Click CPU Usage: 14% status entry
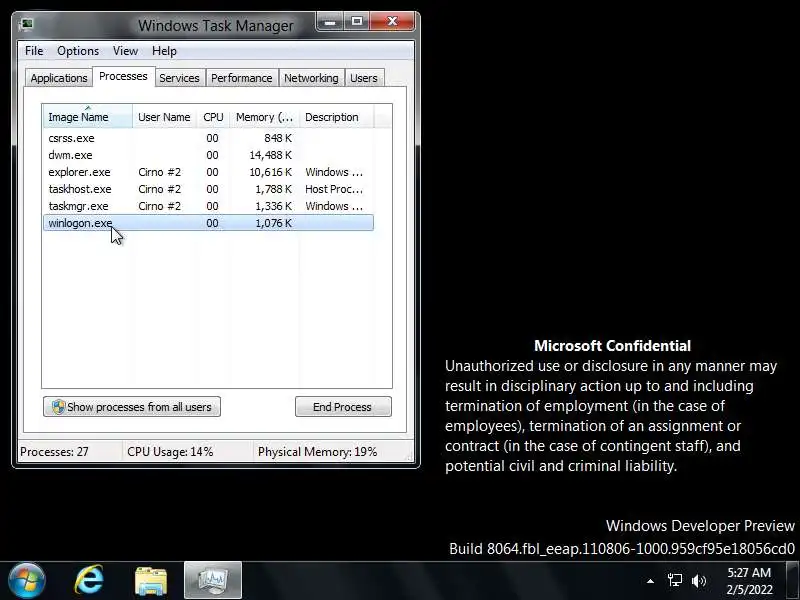Image resolution: width=800 pixels, height=600 pixels. 170,452
